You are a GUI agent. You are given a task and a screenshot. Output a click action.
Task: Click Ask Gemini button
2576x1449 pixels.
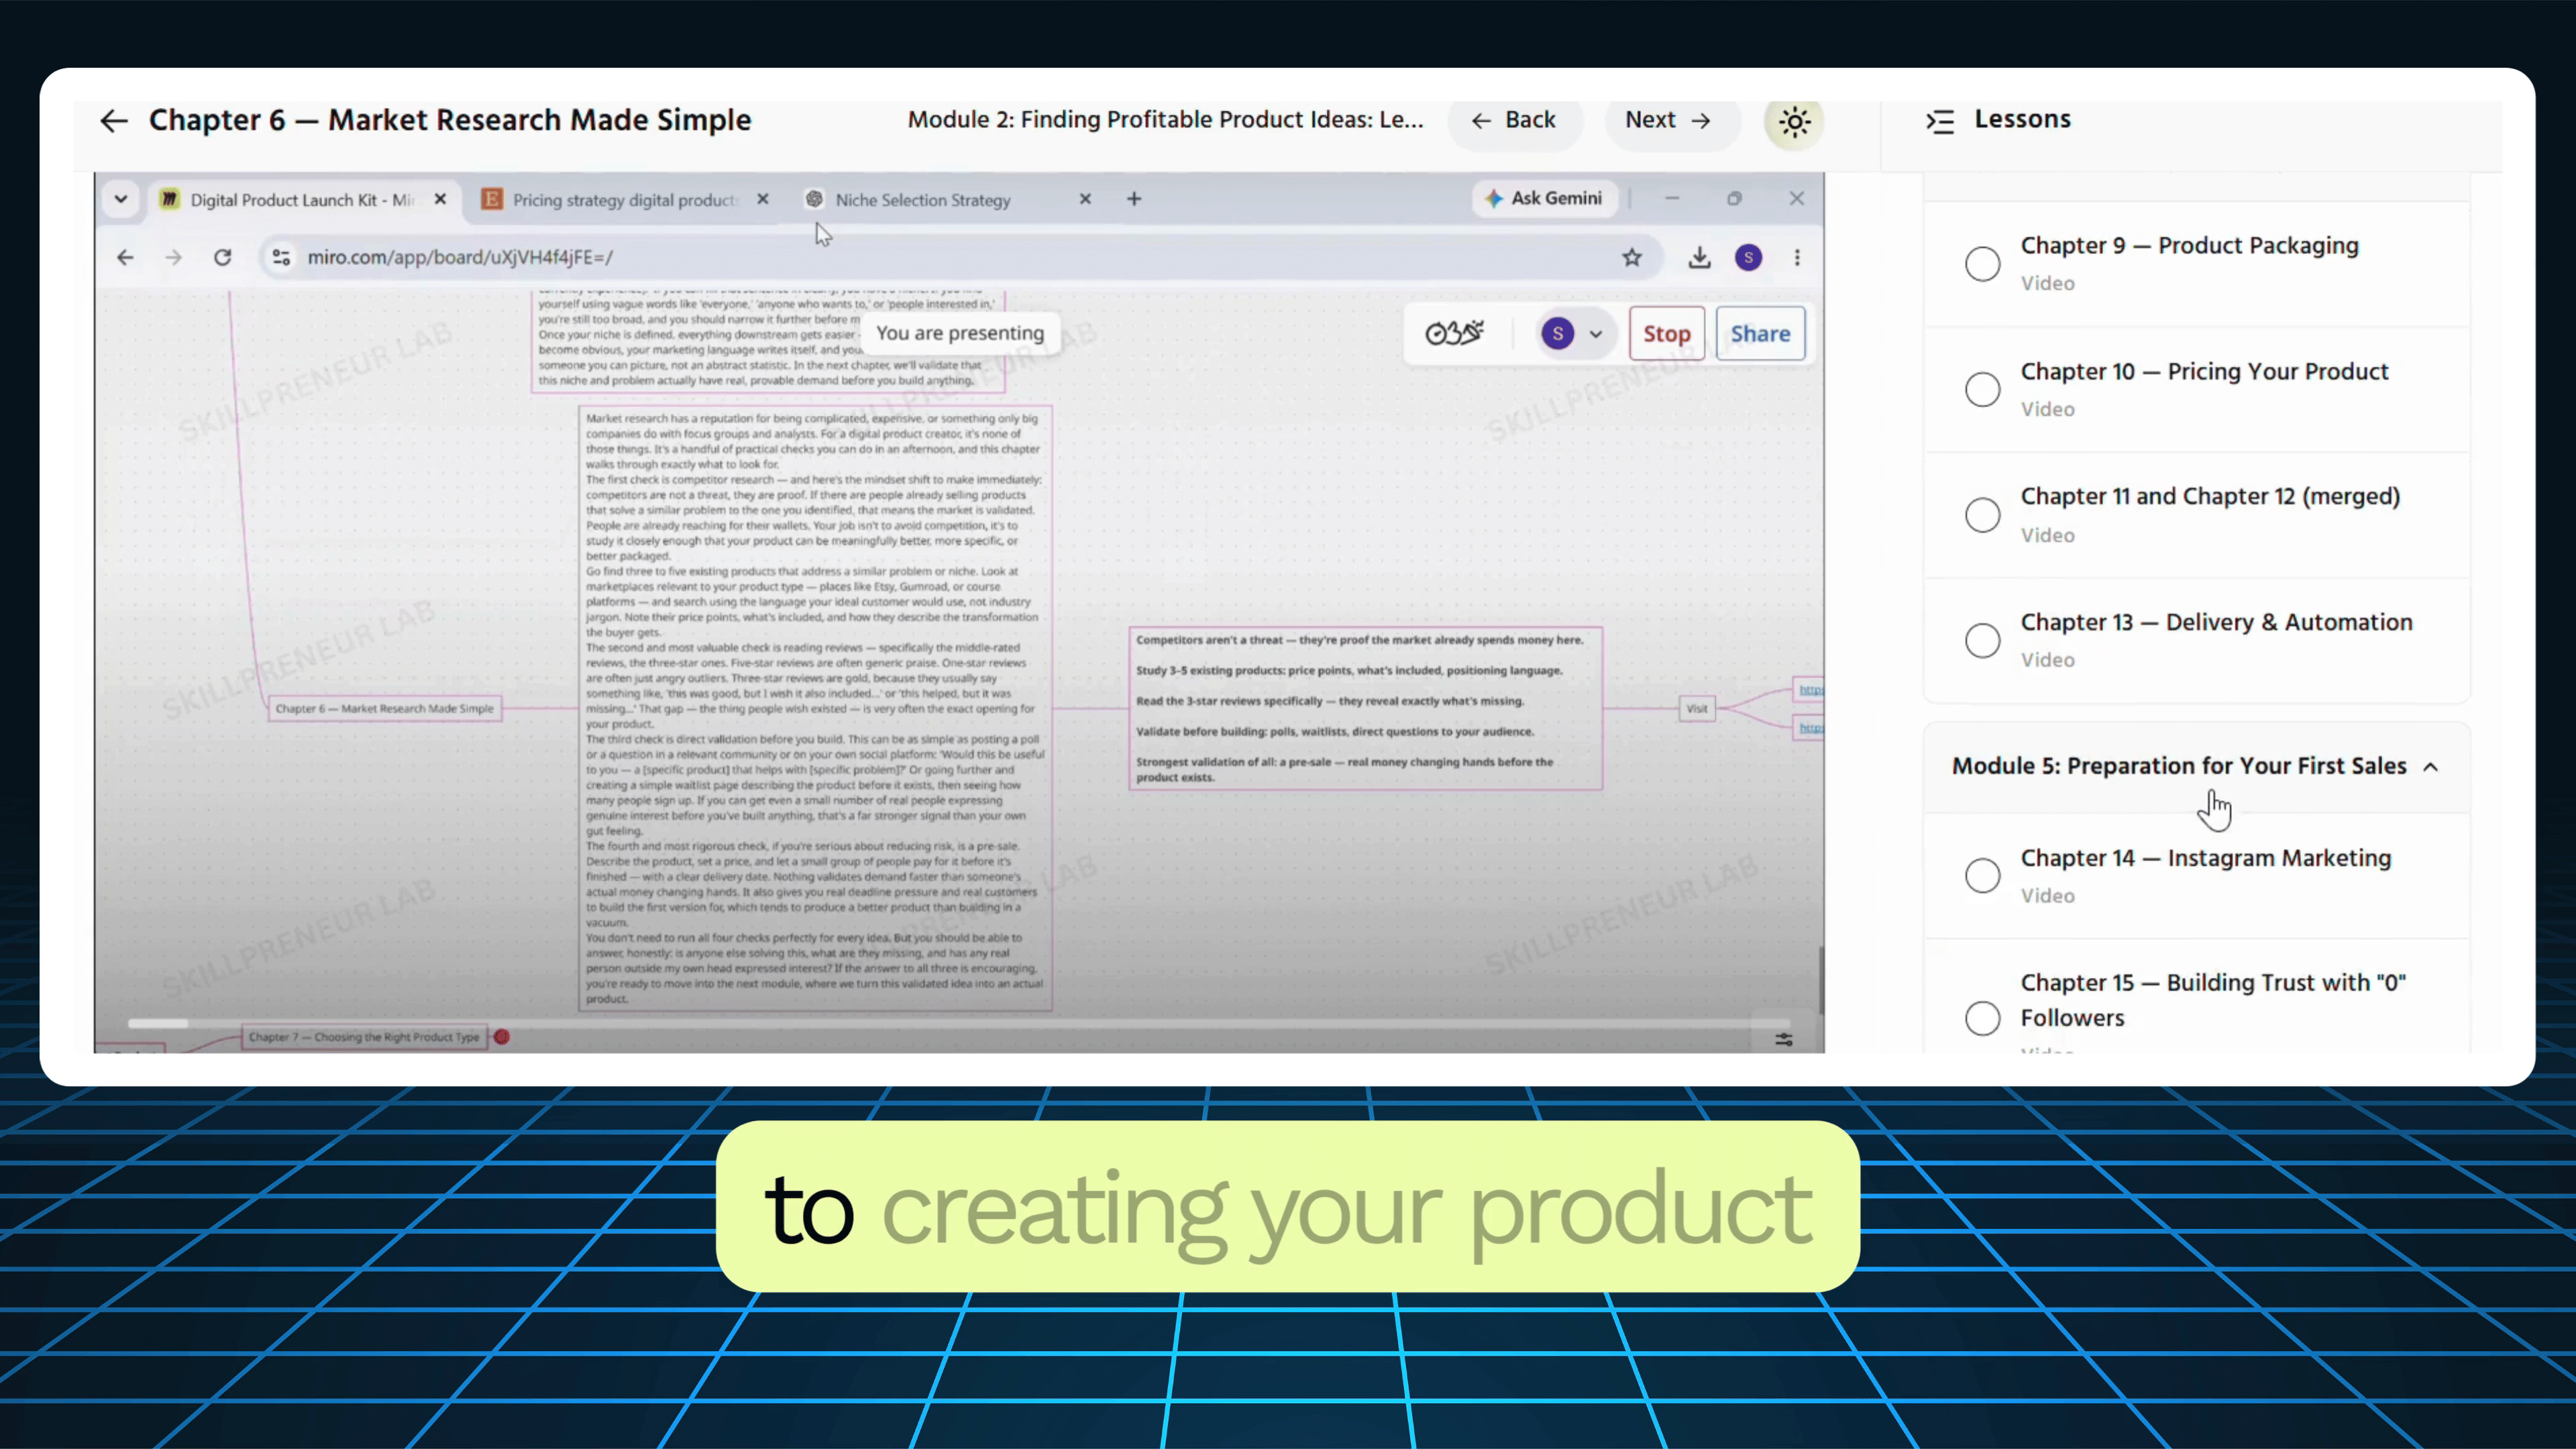click(x=1546, y=198)
